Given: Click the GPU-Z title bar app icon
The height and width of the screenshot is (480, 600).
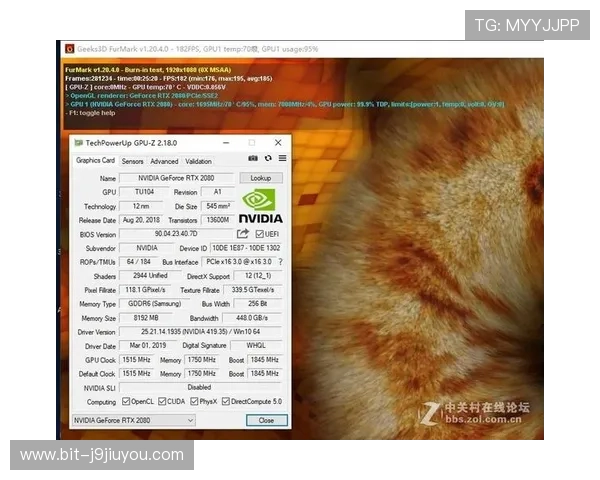Looking at the screenshot, I should (78, 143).
